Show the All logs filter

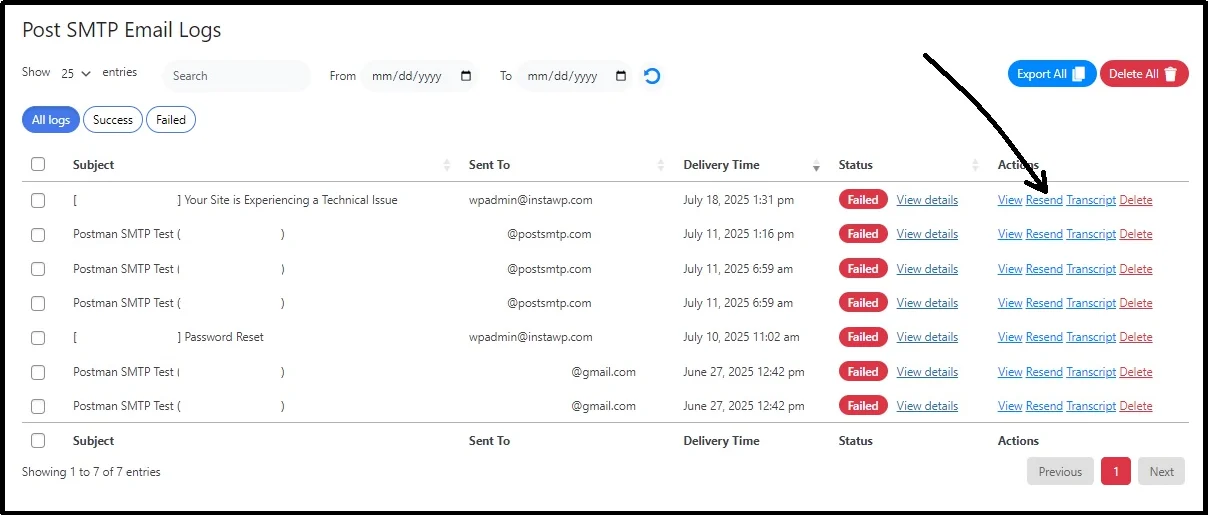tap(51, 120)
